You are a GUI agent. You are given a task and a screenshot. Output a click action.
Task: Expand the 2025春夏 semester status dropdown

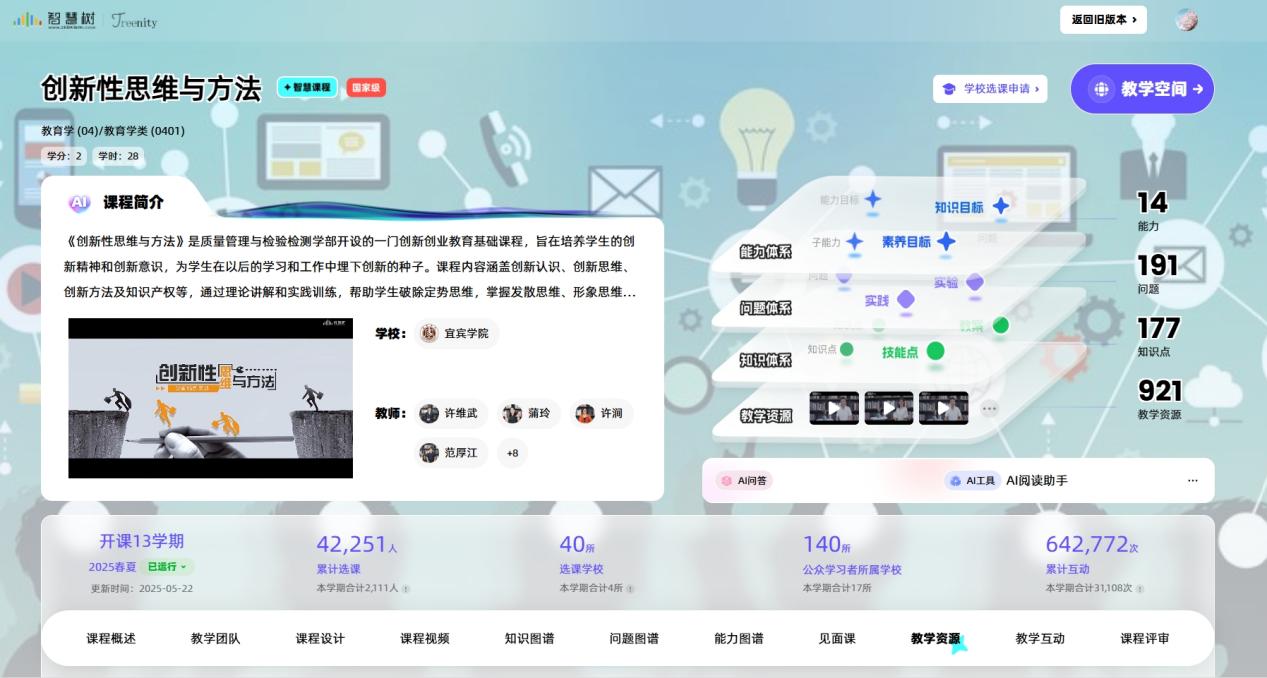168,567
